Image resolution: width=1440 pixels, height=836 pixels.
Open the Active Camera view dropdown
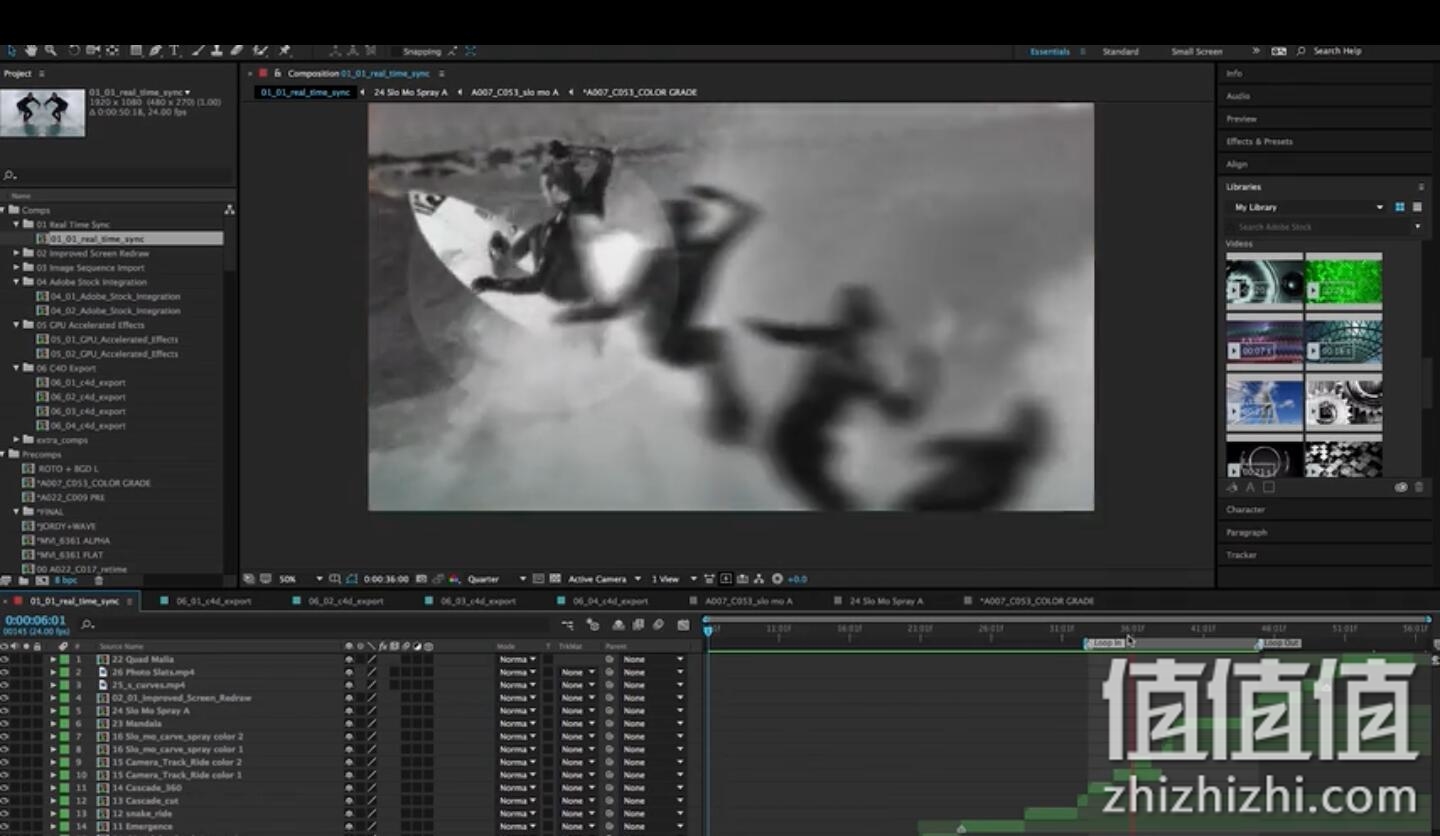pyautogui.click(x=603, y=579)
